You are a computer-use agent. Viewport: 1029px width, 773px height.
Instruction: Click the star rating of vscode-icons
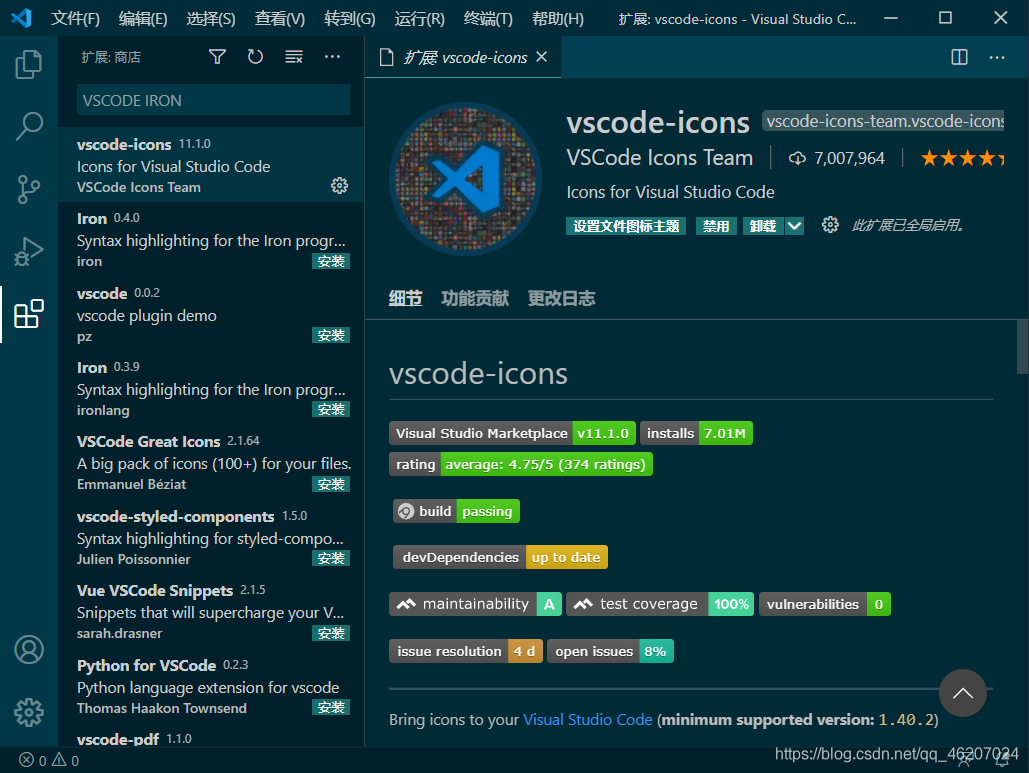click(x=962, y=158)
